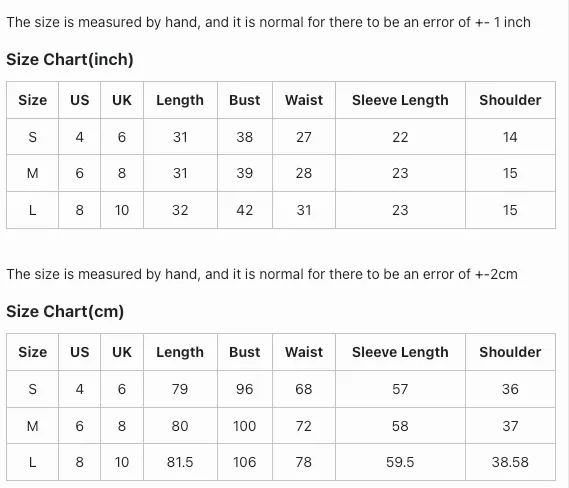Viewport: 569px width, 488px height.
Task: Select the S size row in inch chart
Action: click(281, 137)
